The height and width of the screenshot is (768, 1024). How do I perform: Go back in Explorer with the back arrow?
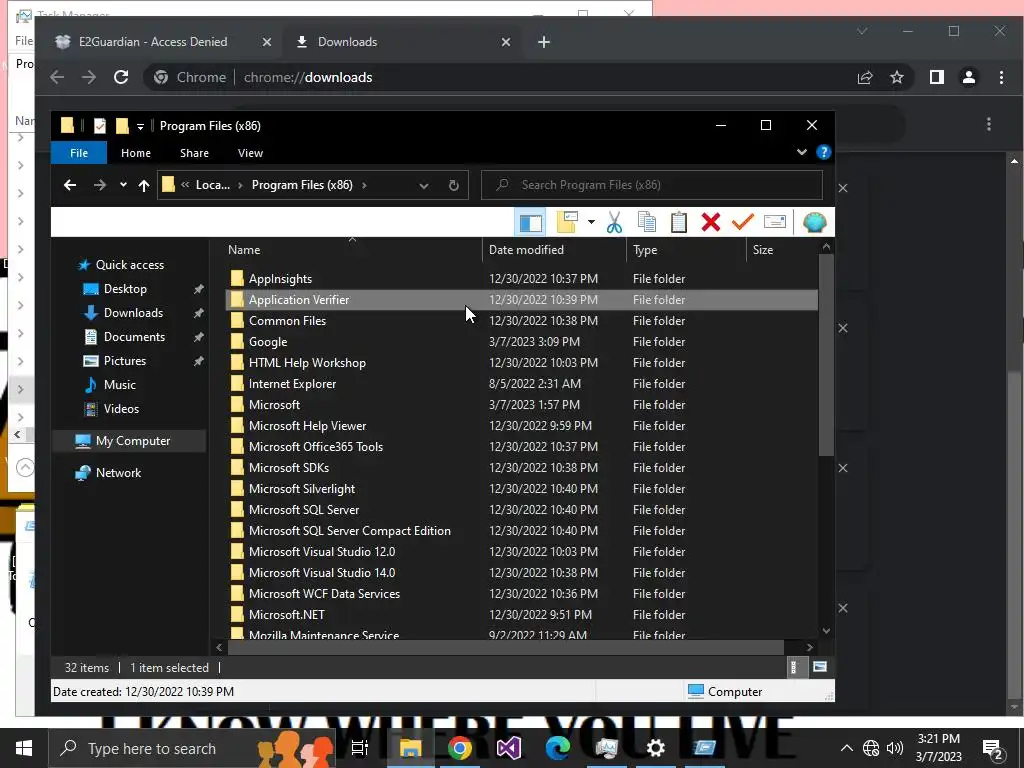coord(70,185)
